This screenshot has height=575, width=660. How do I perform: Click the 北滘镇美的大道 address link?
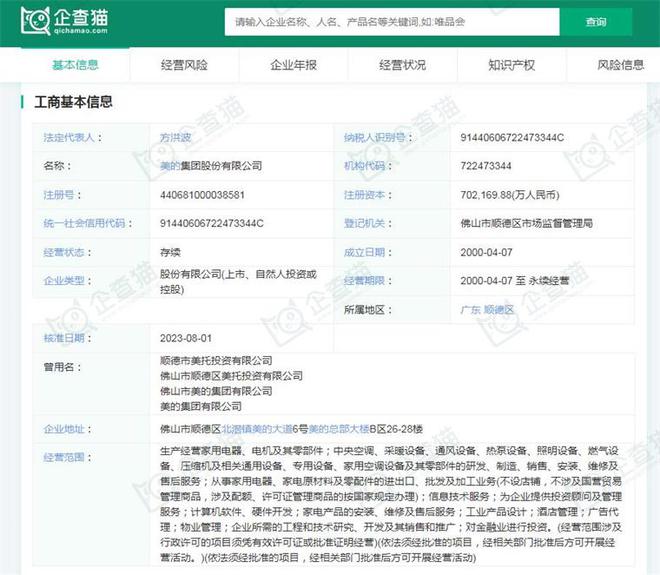(257, 429)
